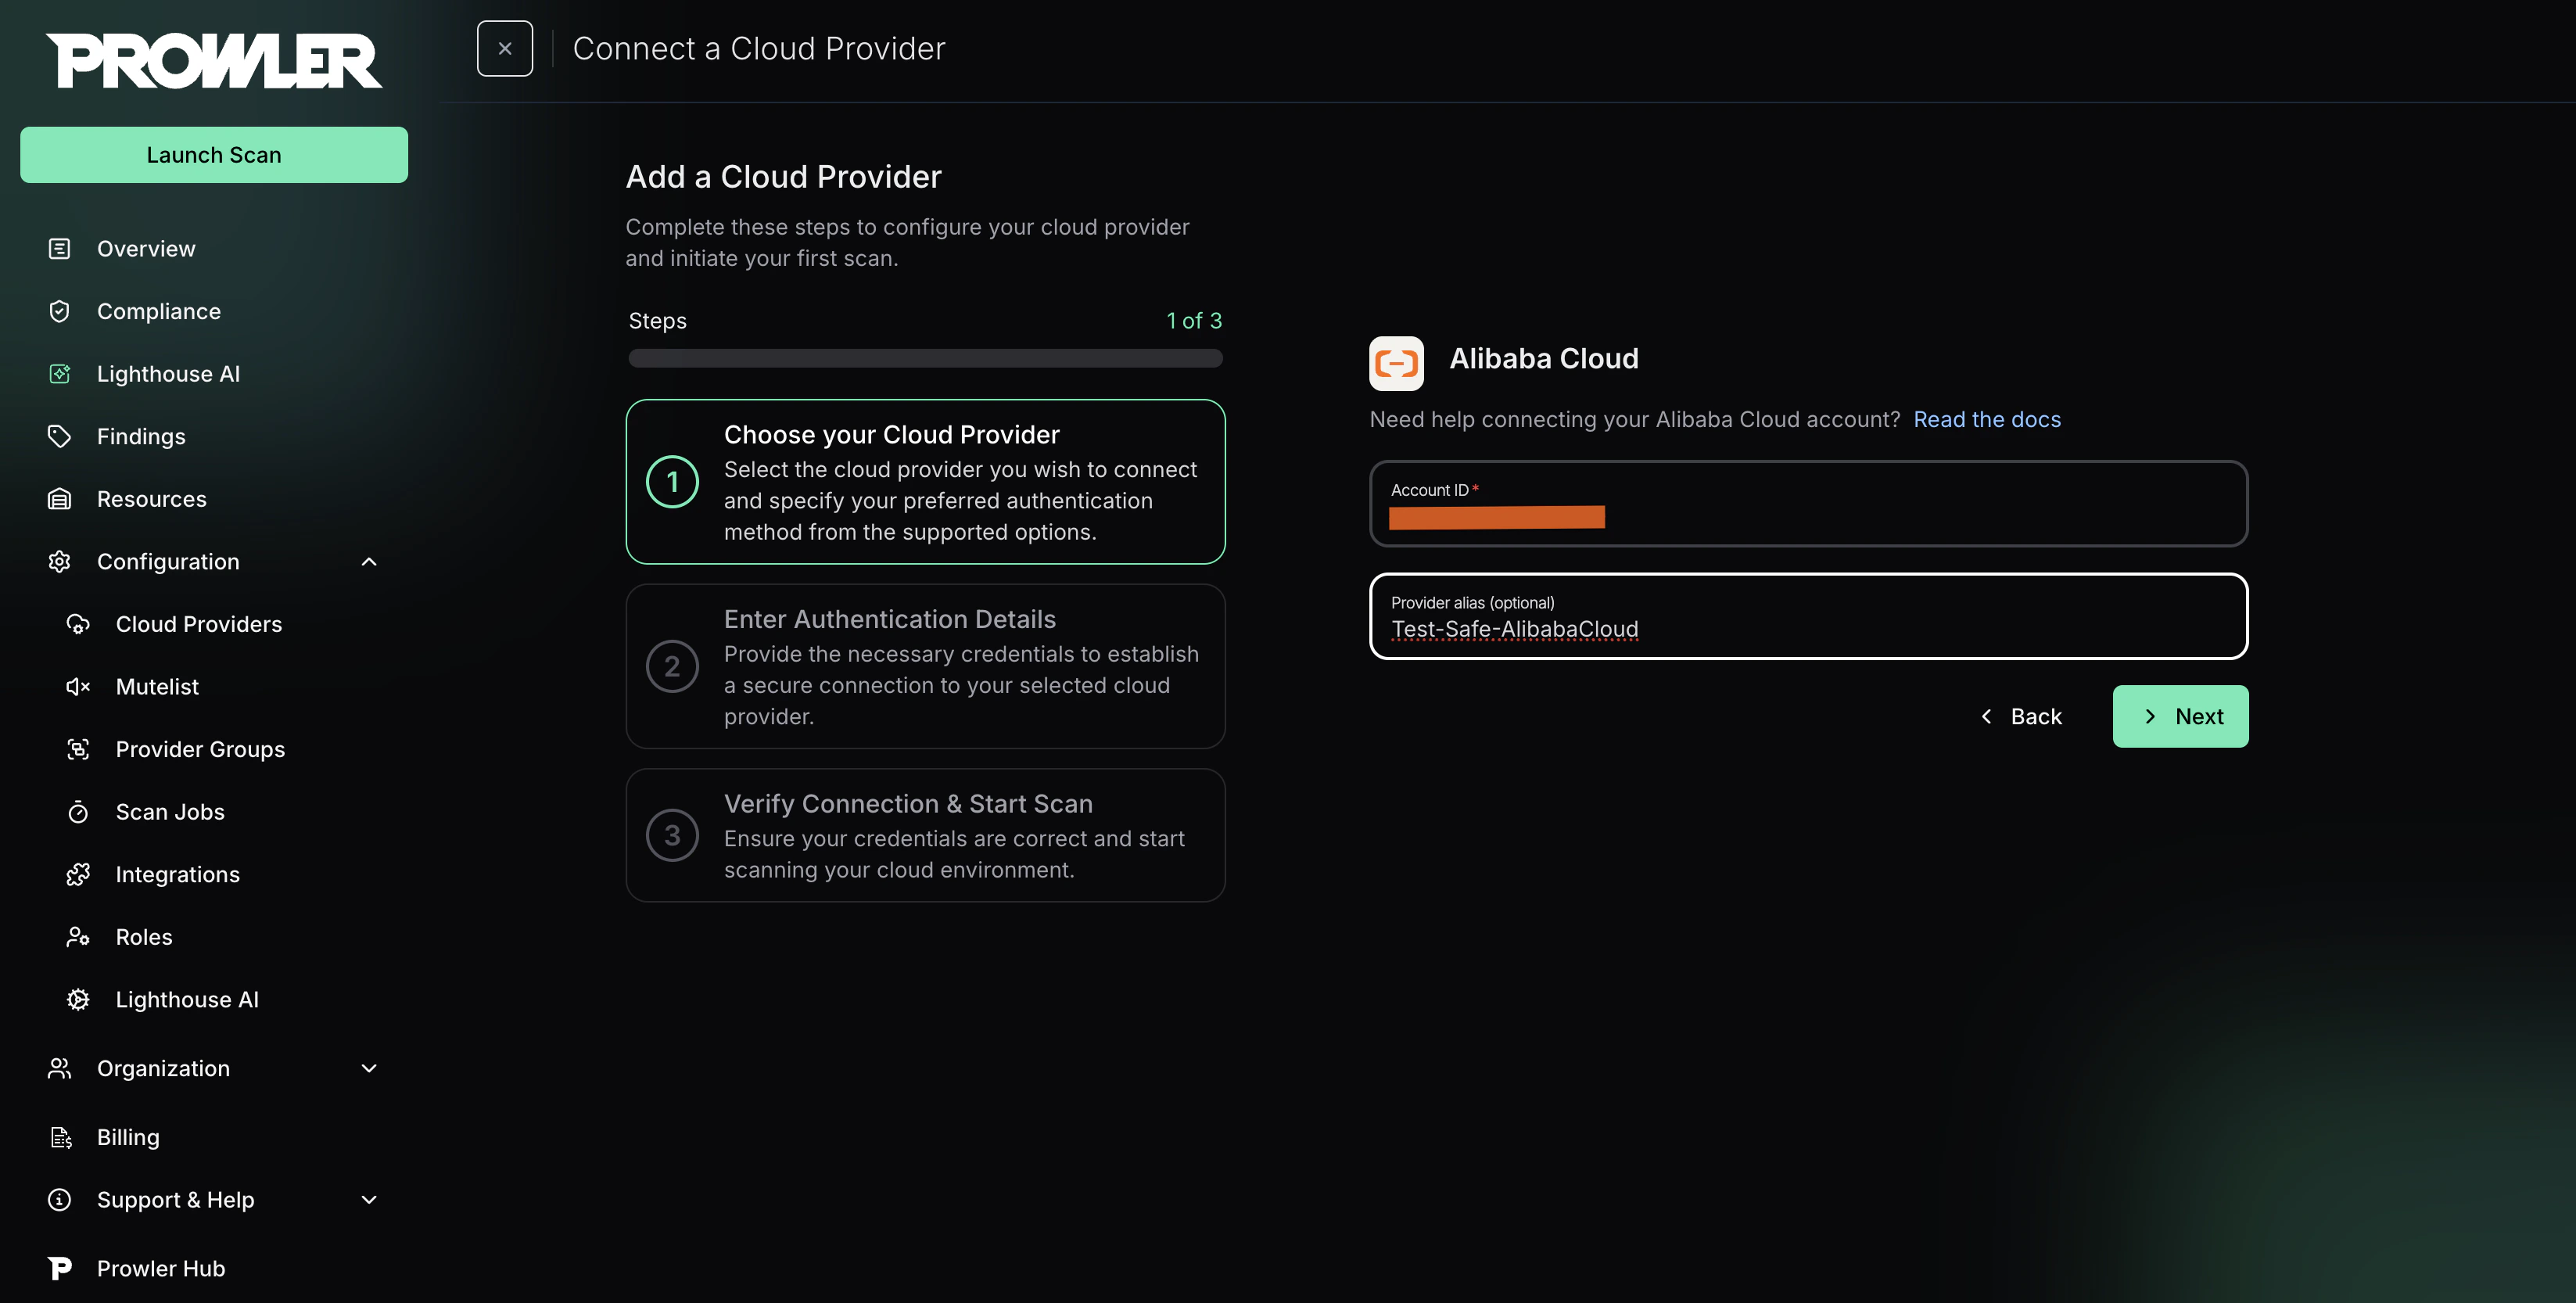Click the Scan Jobs timer icon
2576x1303 pixels.
click(78, 812)
